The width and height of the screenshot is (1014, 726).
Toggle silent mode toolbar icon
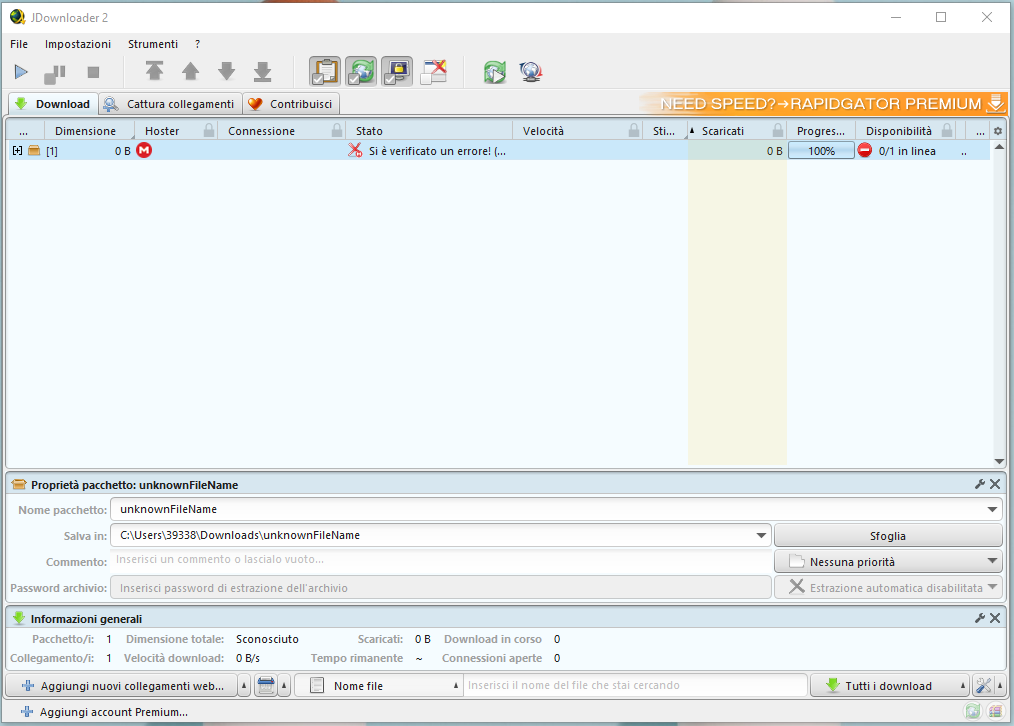[x=434, y=72]
